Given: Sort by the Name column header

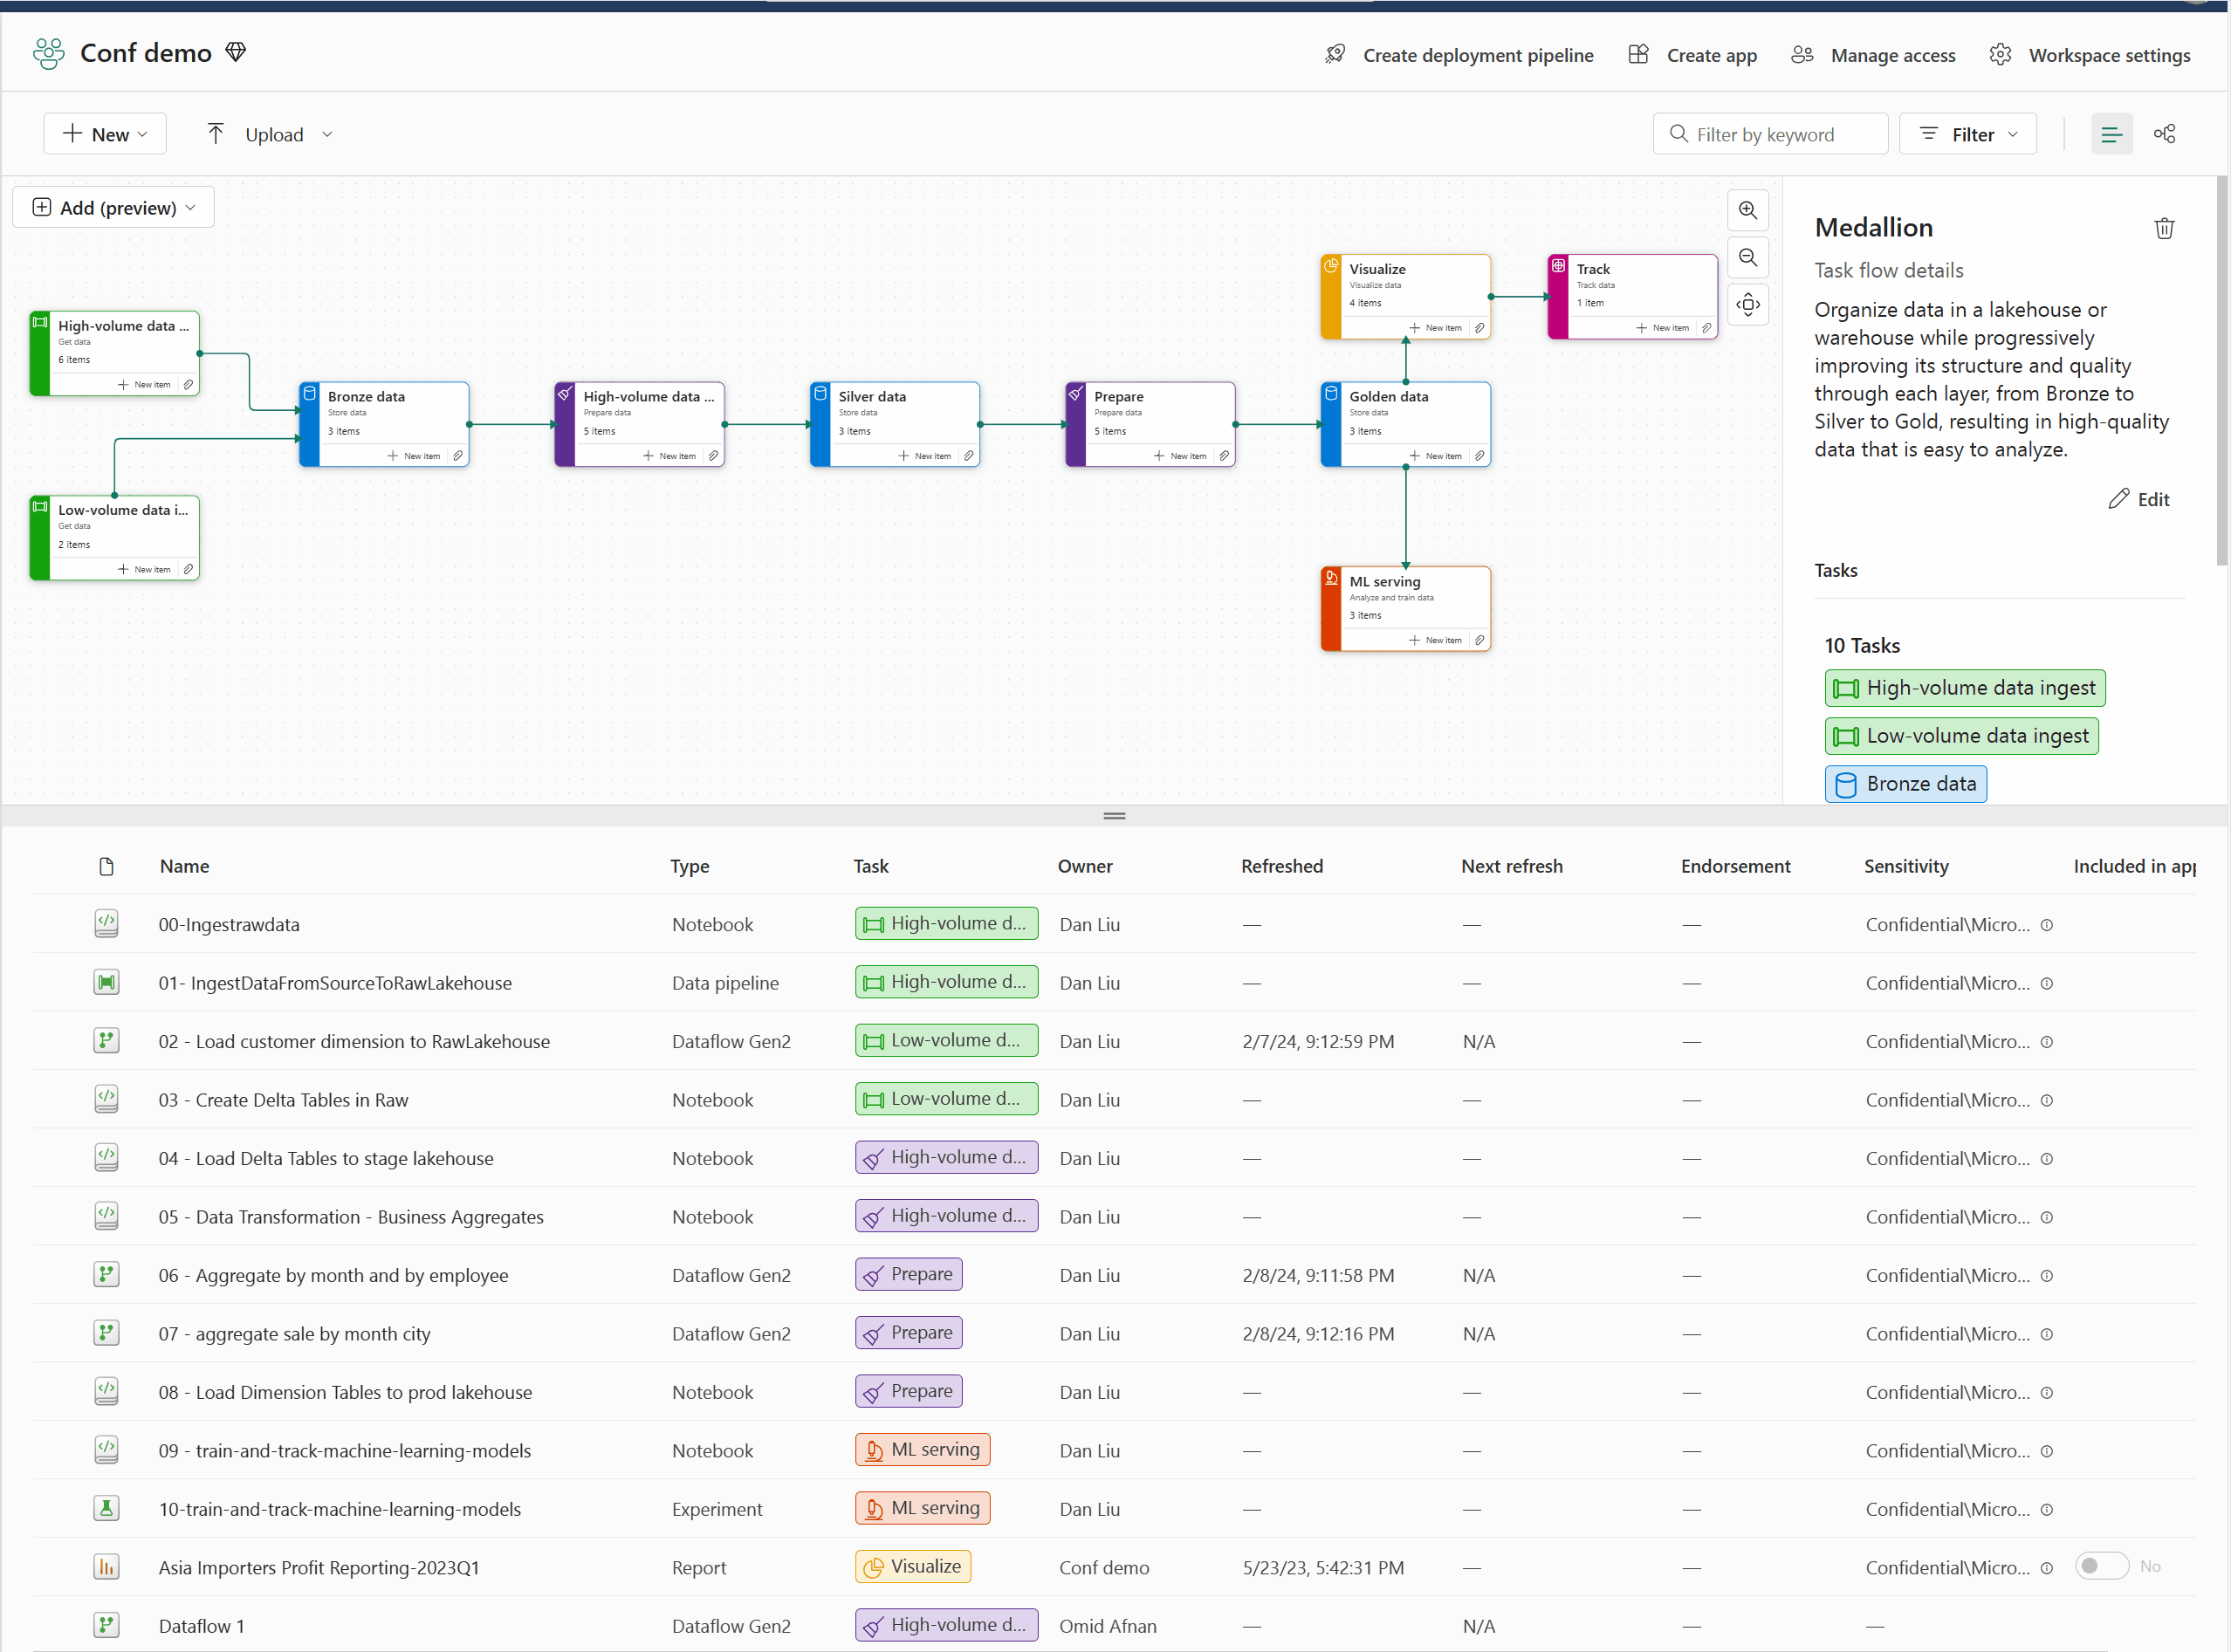Looking at the screenshot, I should point(185,866).
